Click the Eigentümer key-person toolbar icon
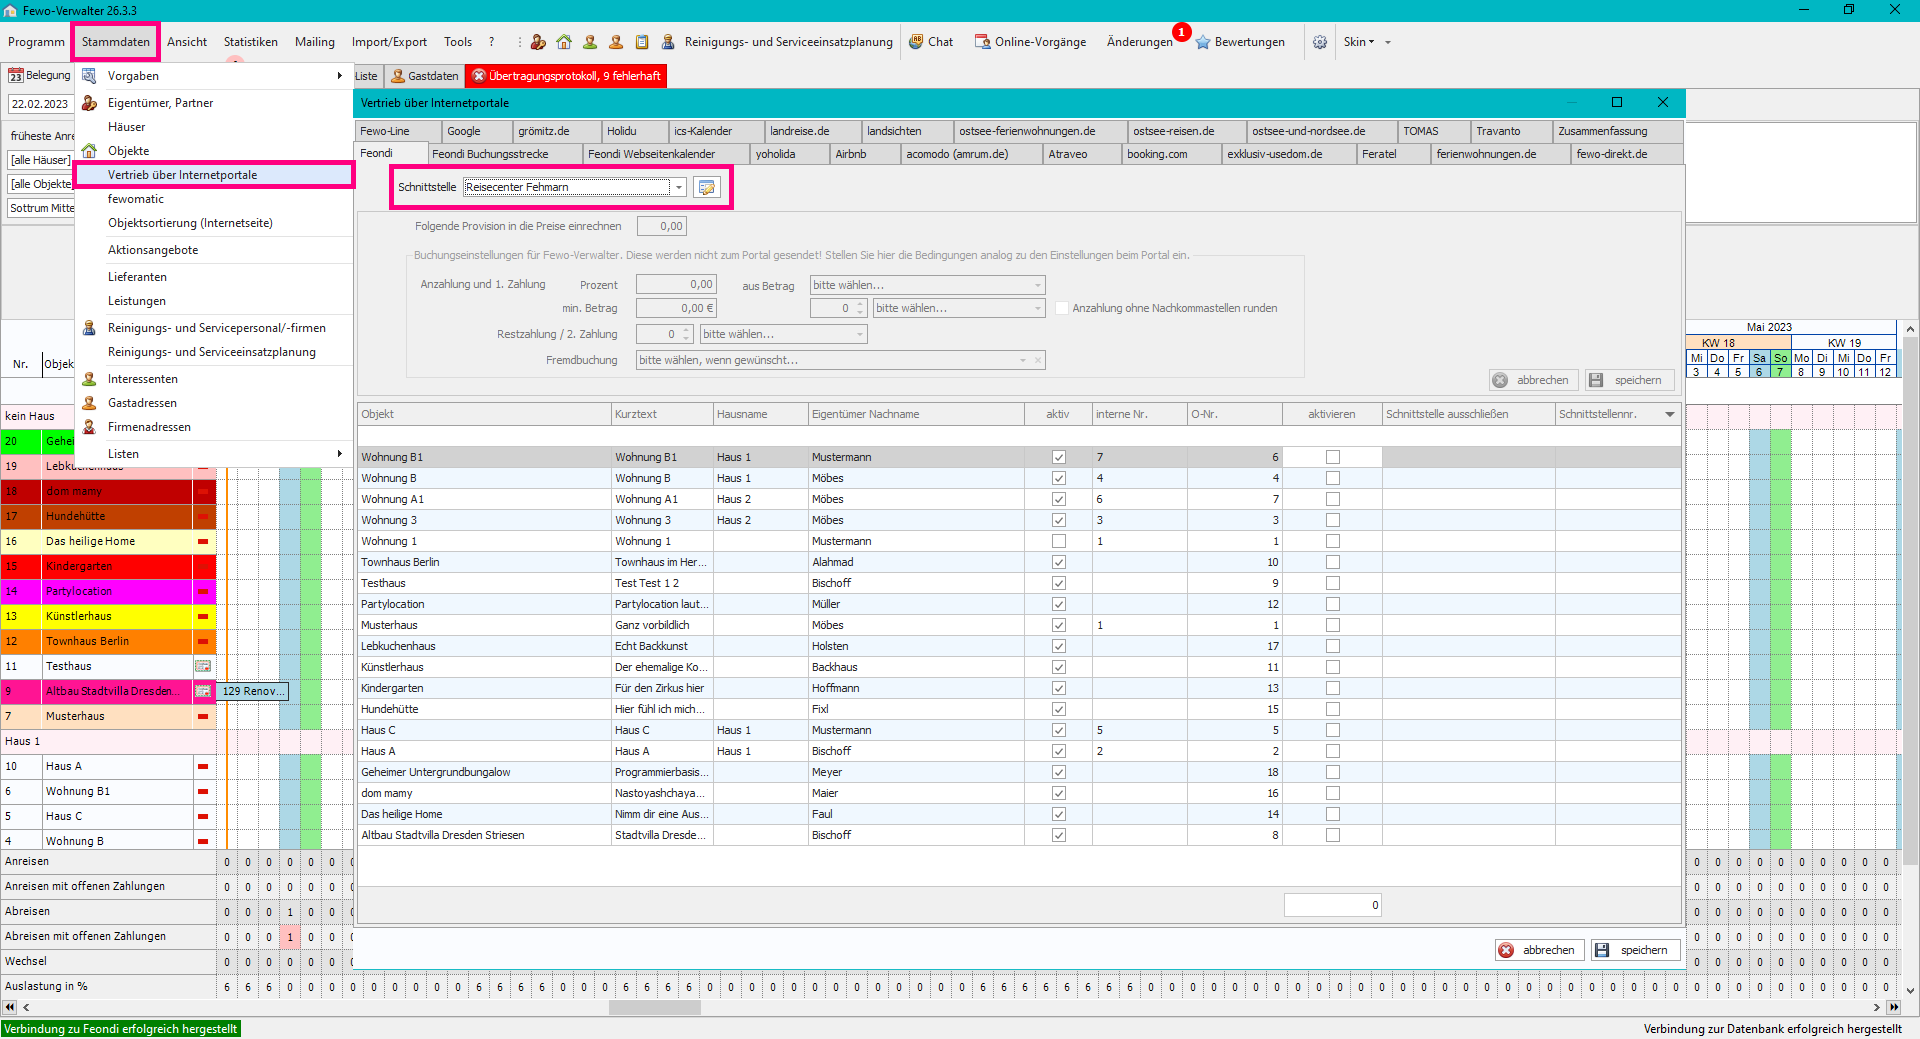1920x1039 pixels. click(538, 42)
